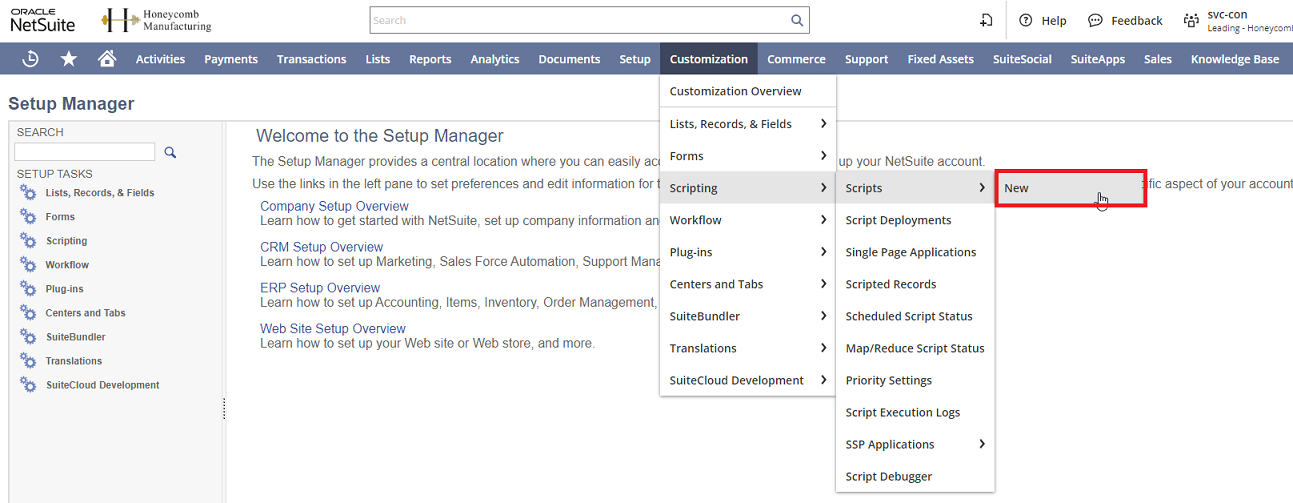The width and height of the screenshot is (1293, 503).
Task: Click the Honeycomb Manufacturing logo
Action: coord(157,20)
